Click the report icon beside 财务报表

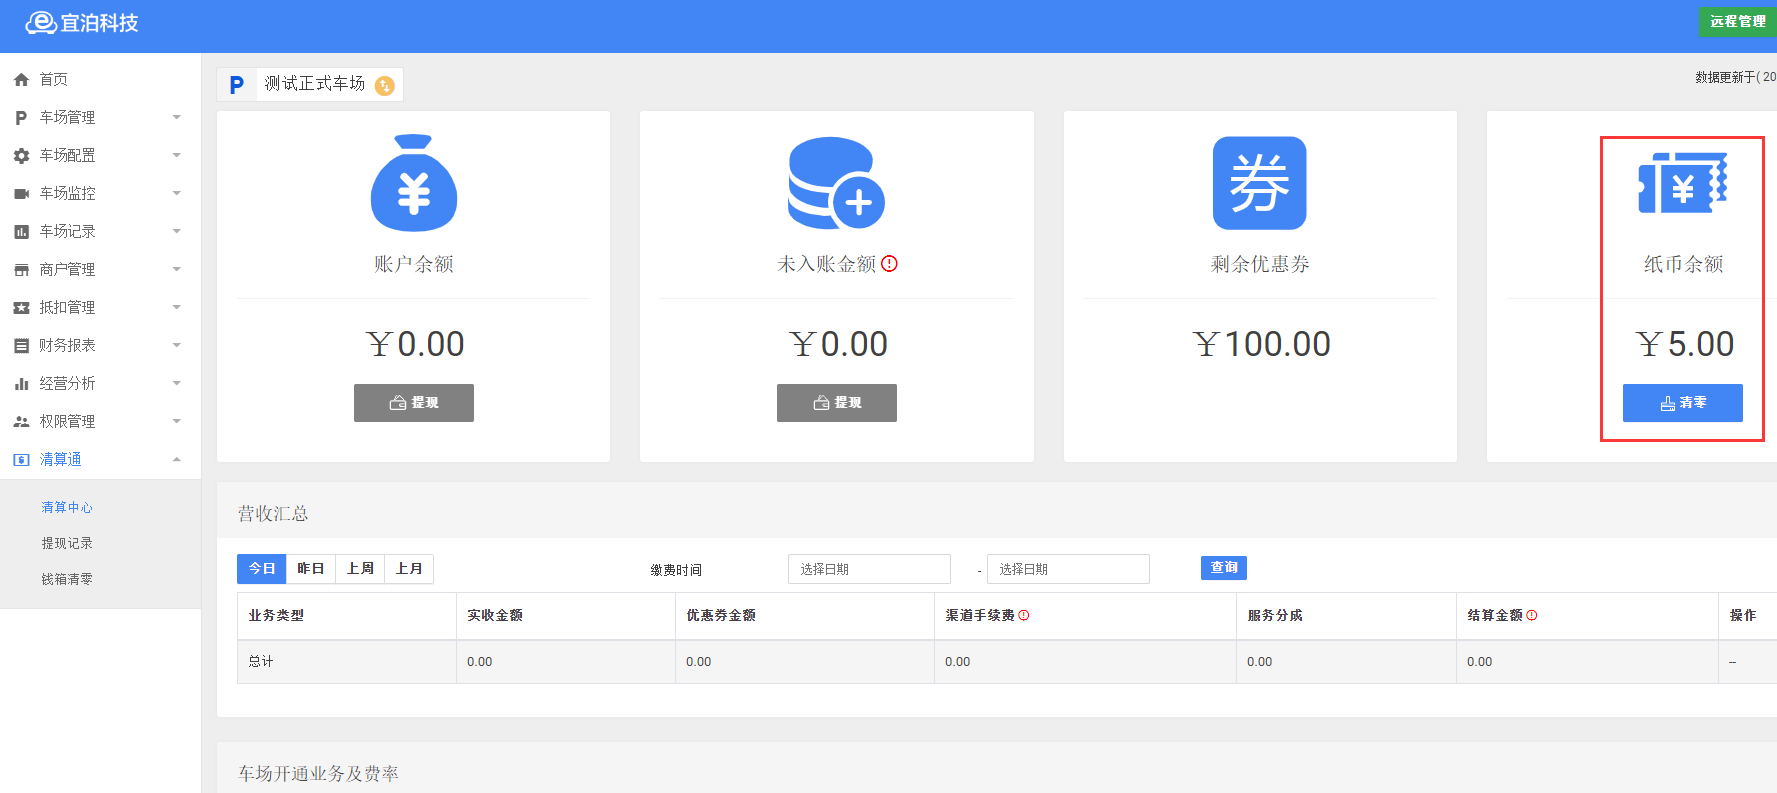coord(21,346)
